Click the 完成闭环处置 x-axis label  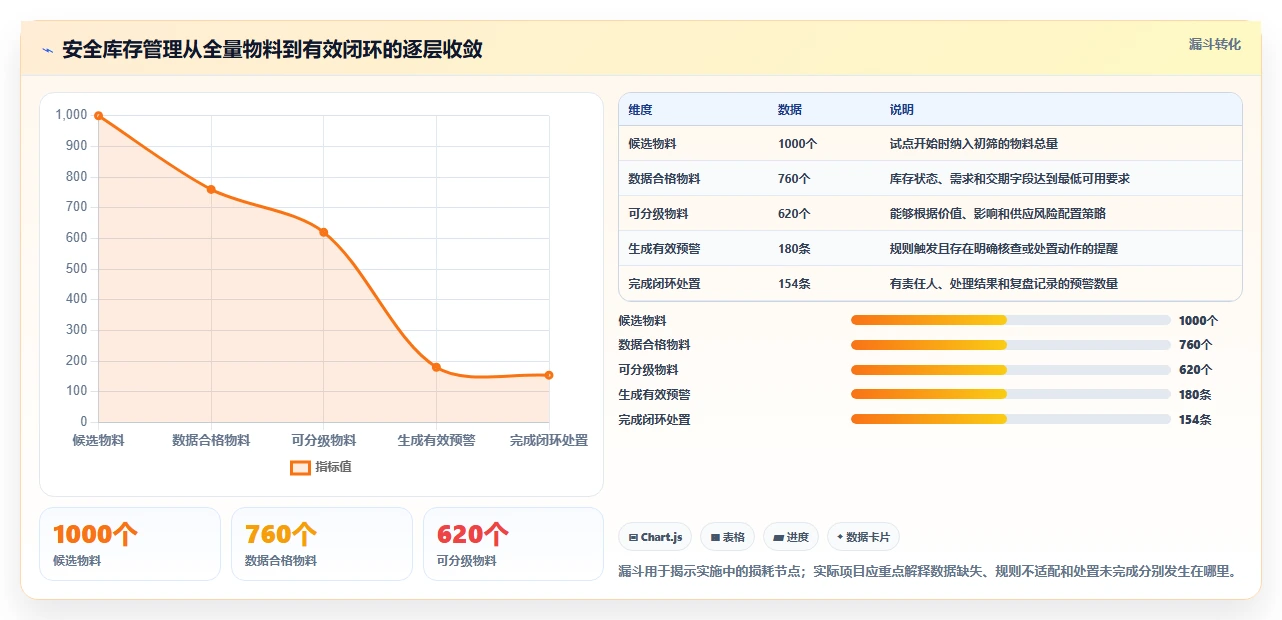pyautogui.click(x=549, y=440)
